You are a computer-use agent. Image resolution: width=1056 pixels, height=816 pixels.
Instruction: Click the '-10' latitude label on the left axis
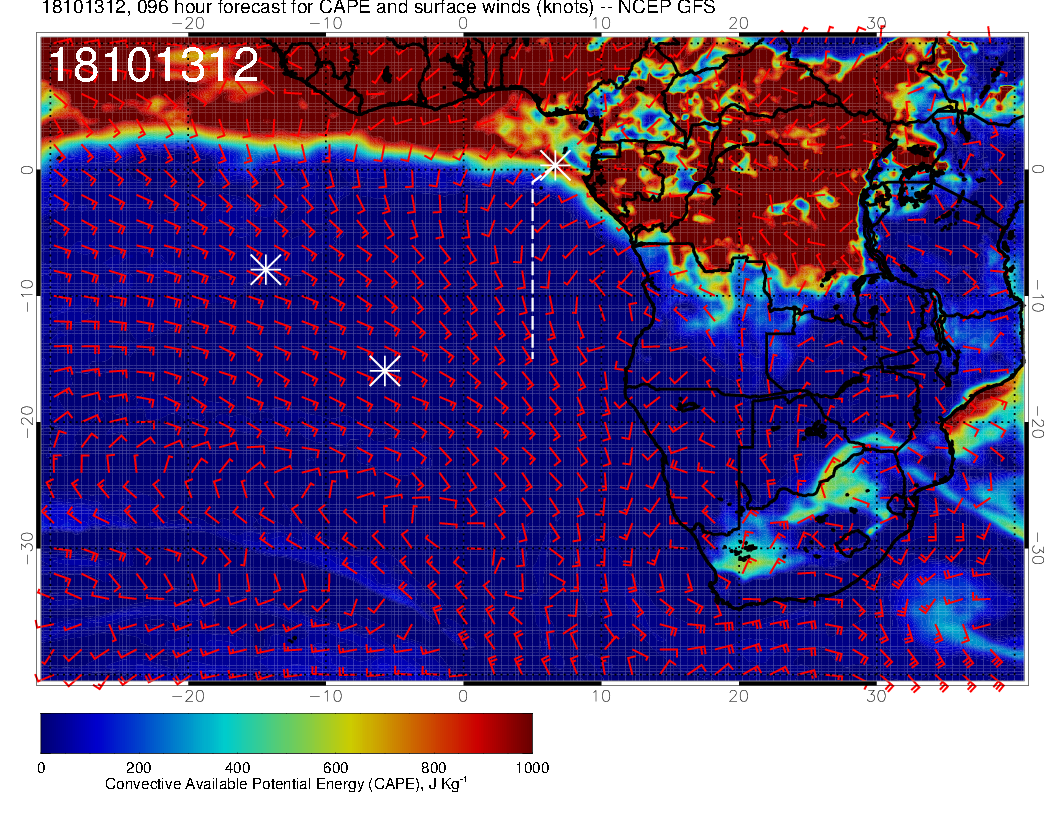[26, 295]
